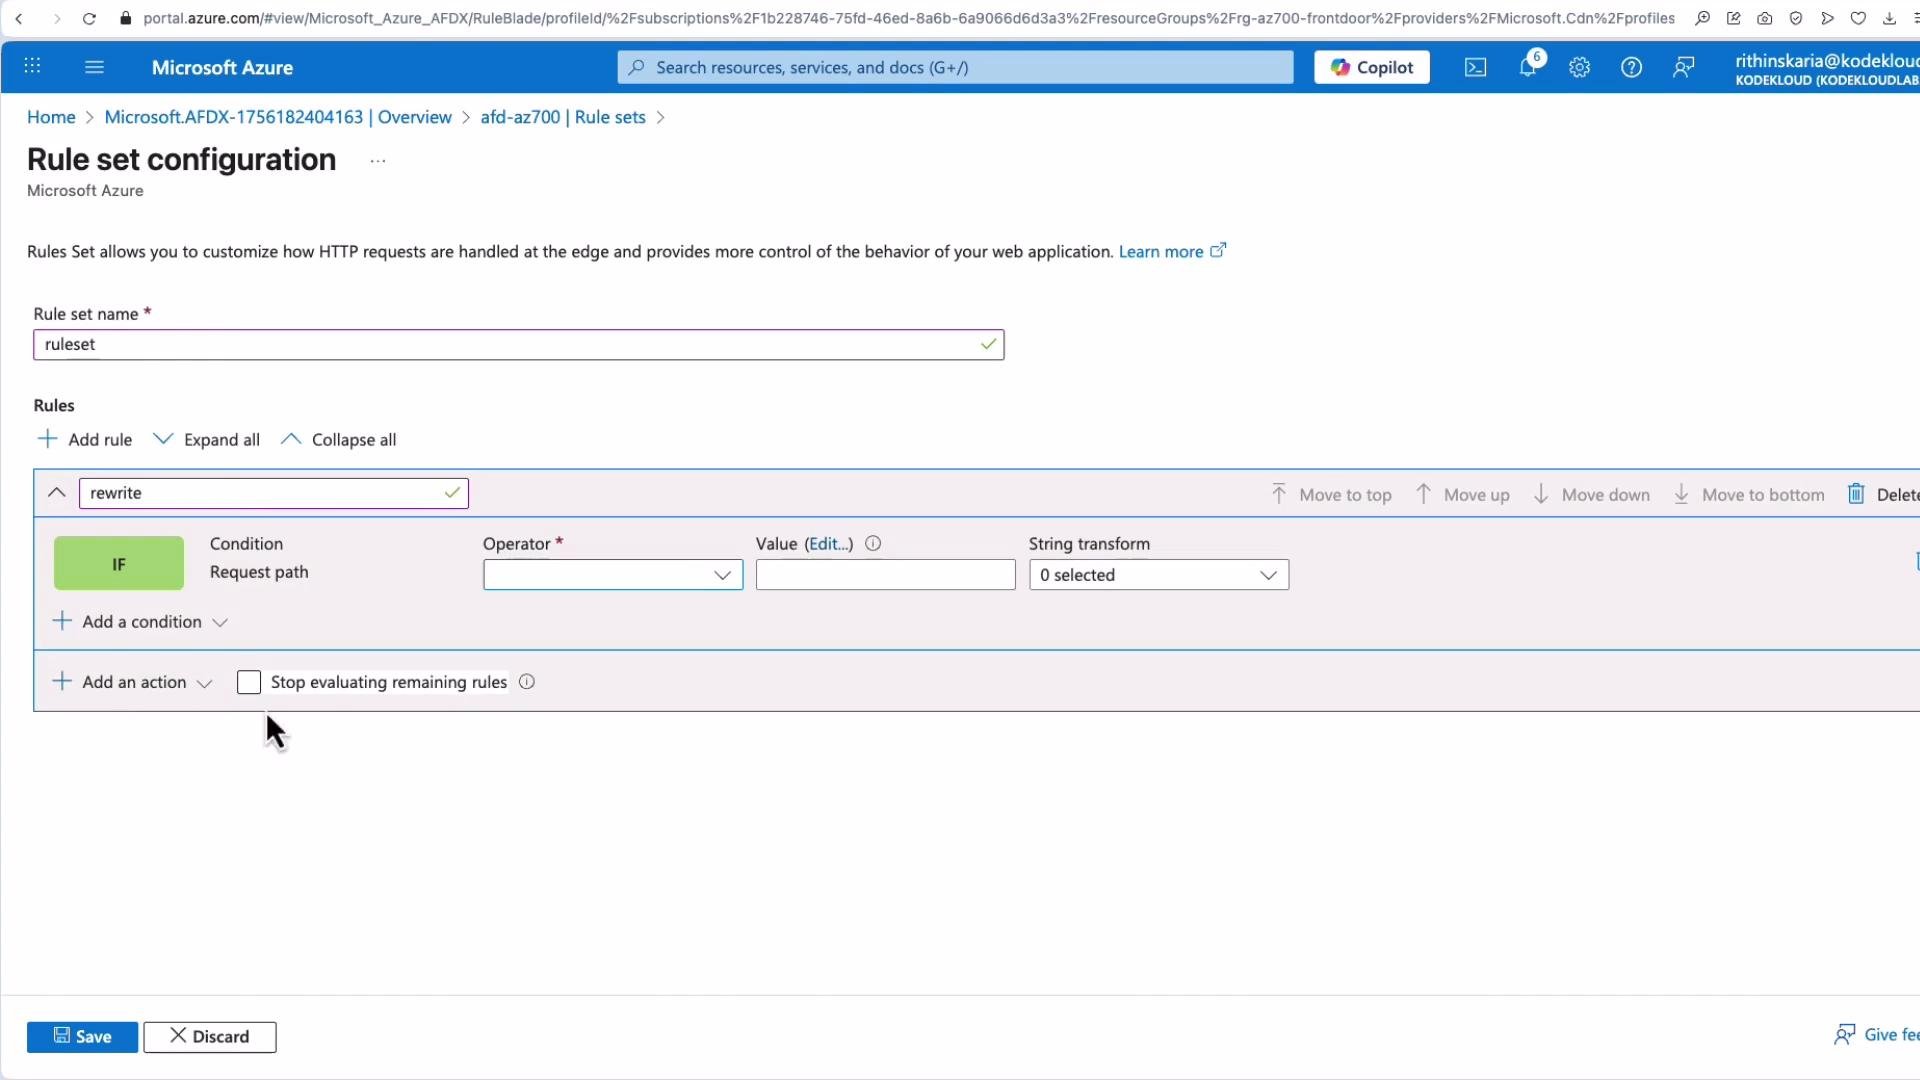This screenshot has height=1080, width=1920.
Task: Open the hamburger portal menu
Action: pos(94,67)
